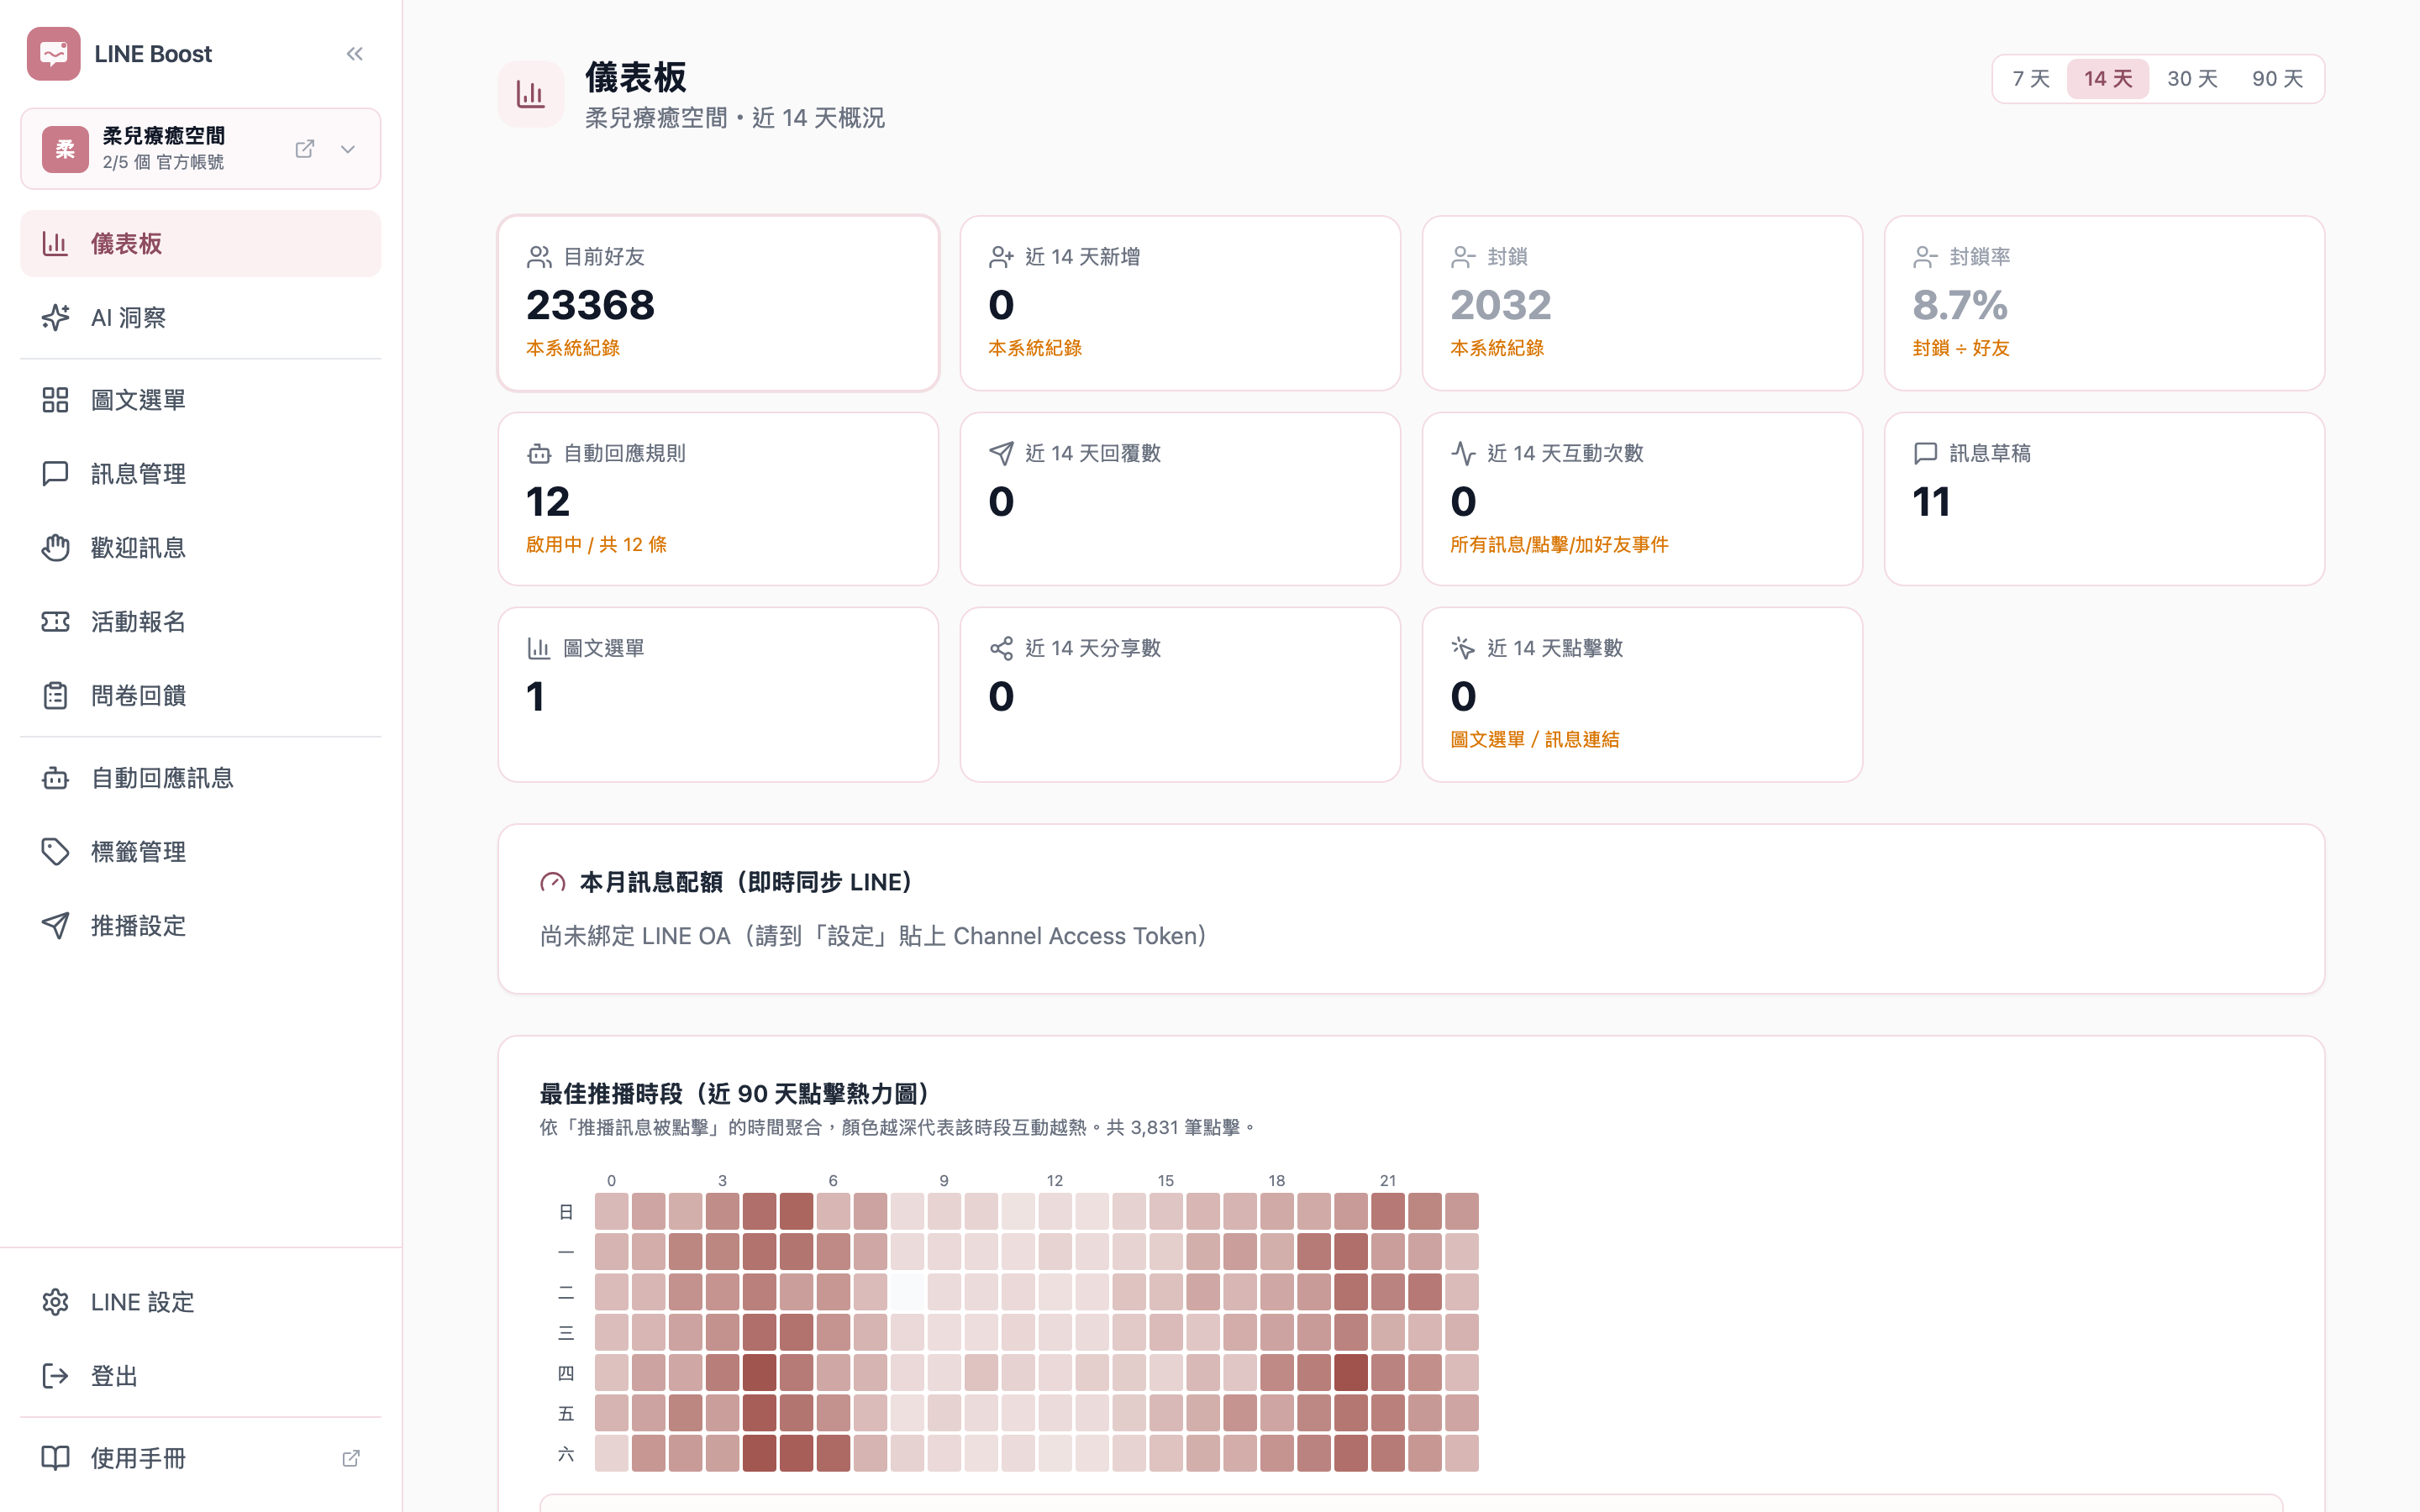Click the 最佳推播時段 heatmap heading
Image resolution: width=2420 pixels, height=1512 pixels.
coord(735,1094)
